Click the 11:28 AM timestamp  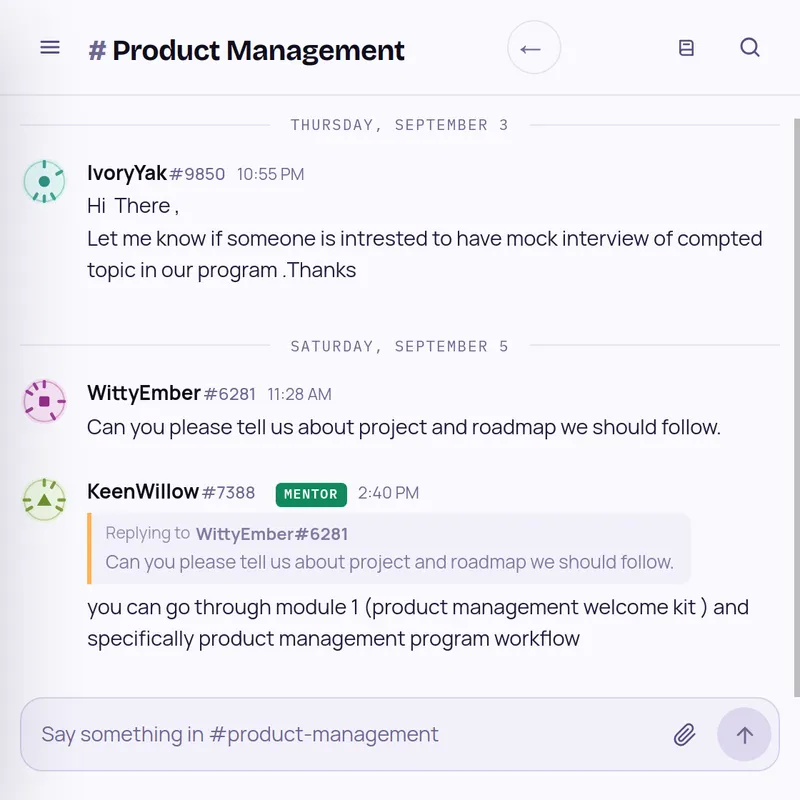[299, 394]
